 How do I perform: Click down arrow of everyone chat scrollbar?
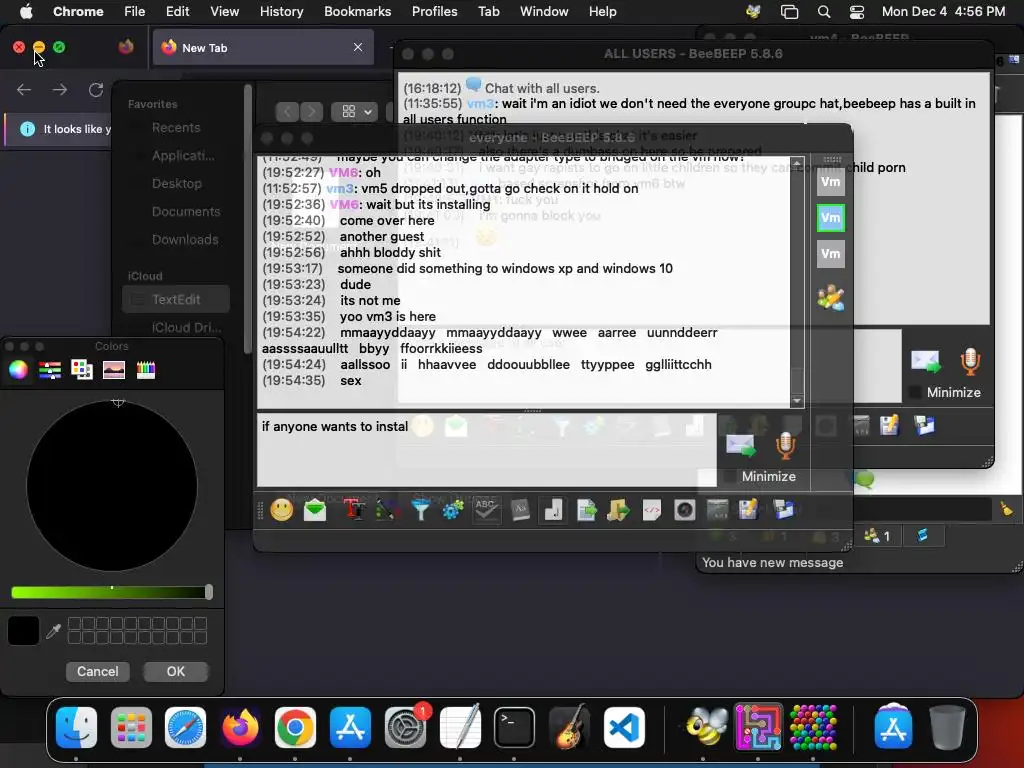797,401
